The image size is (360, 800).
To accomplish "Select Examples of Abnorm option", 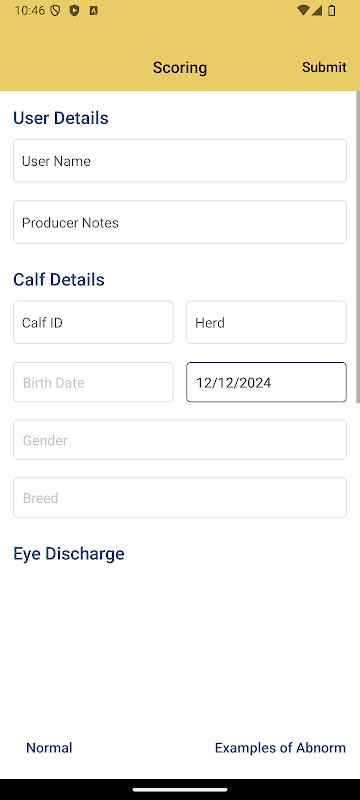I will pos(280,748).
